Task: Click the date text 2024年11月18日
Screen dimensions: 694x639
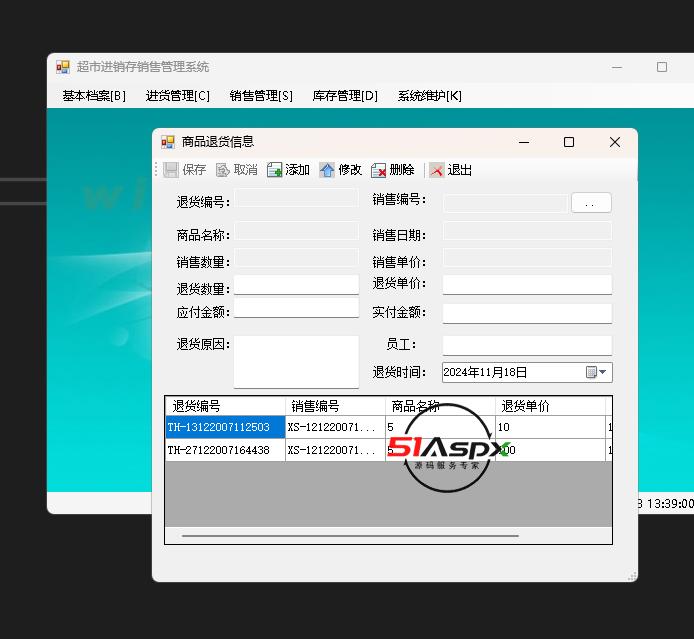Action: tap(485, 372)
